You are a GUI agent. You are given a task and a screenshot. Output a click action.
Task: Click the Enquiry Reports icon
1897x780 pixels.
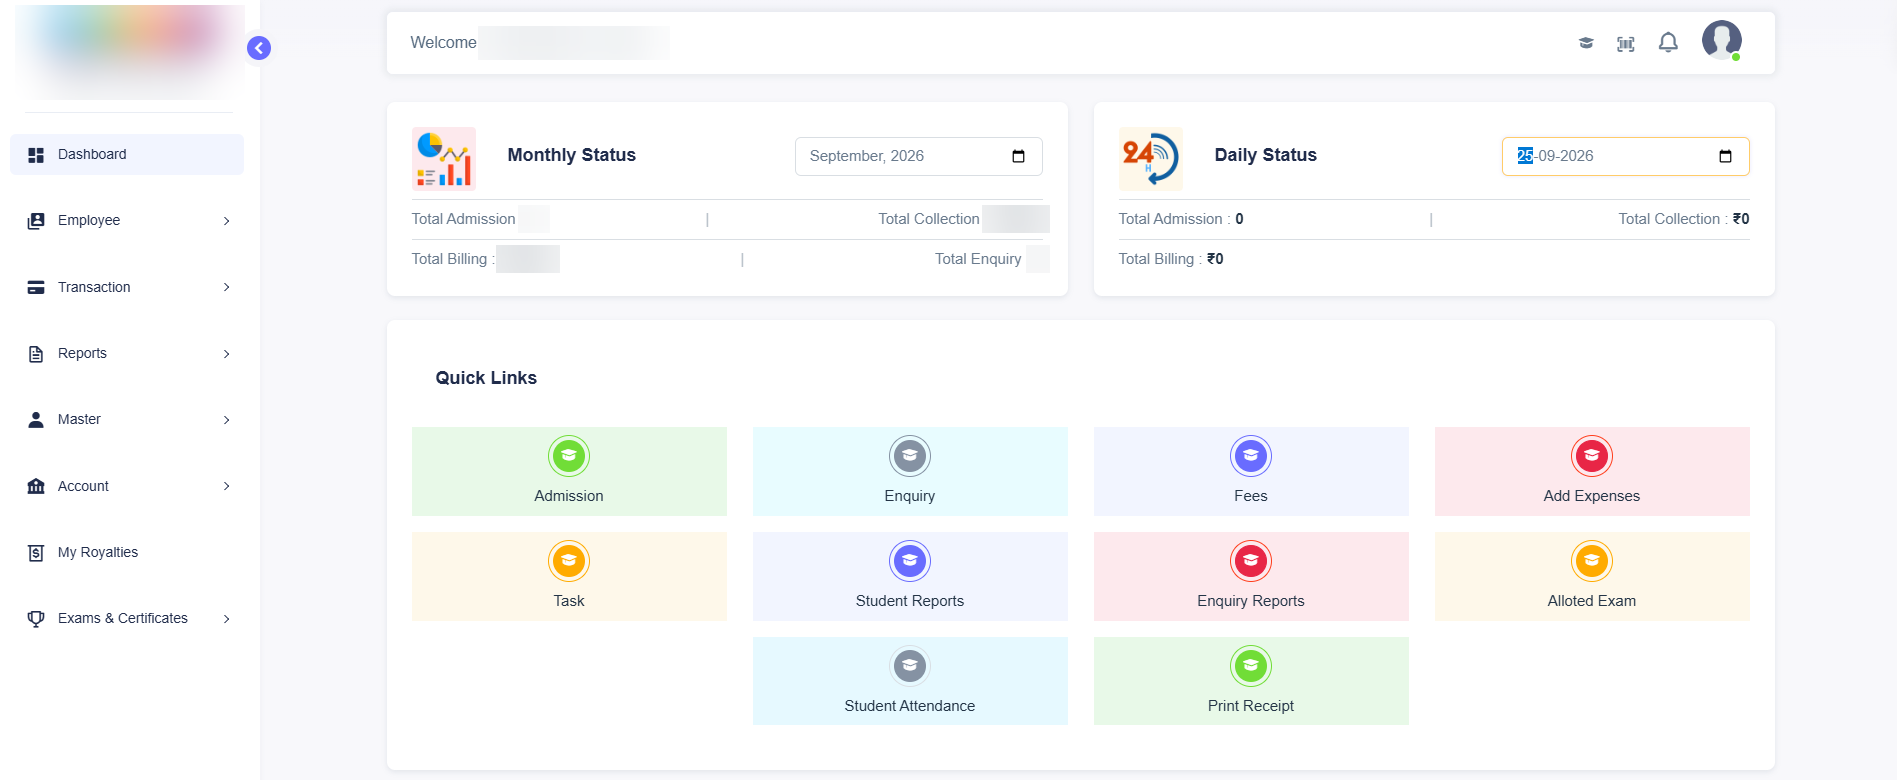(x=1251, y=561)
